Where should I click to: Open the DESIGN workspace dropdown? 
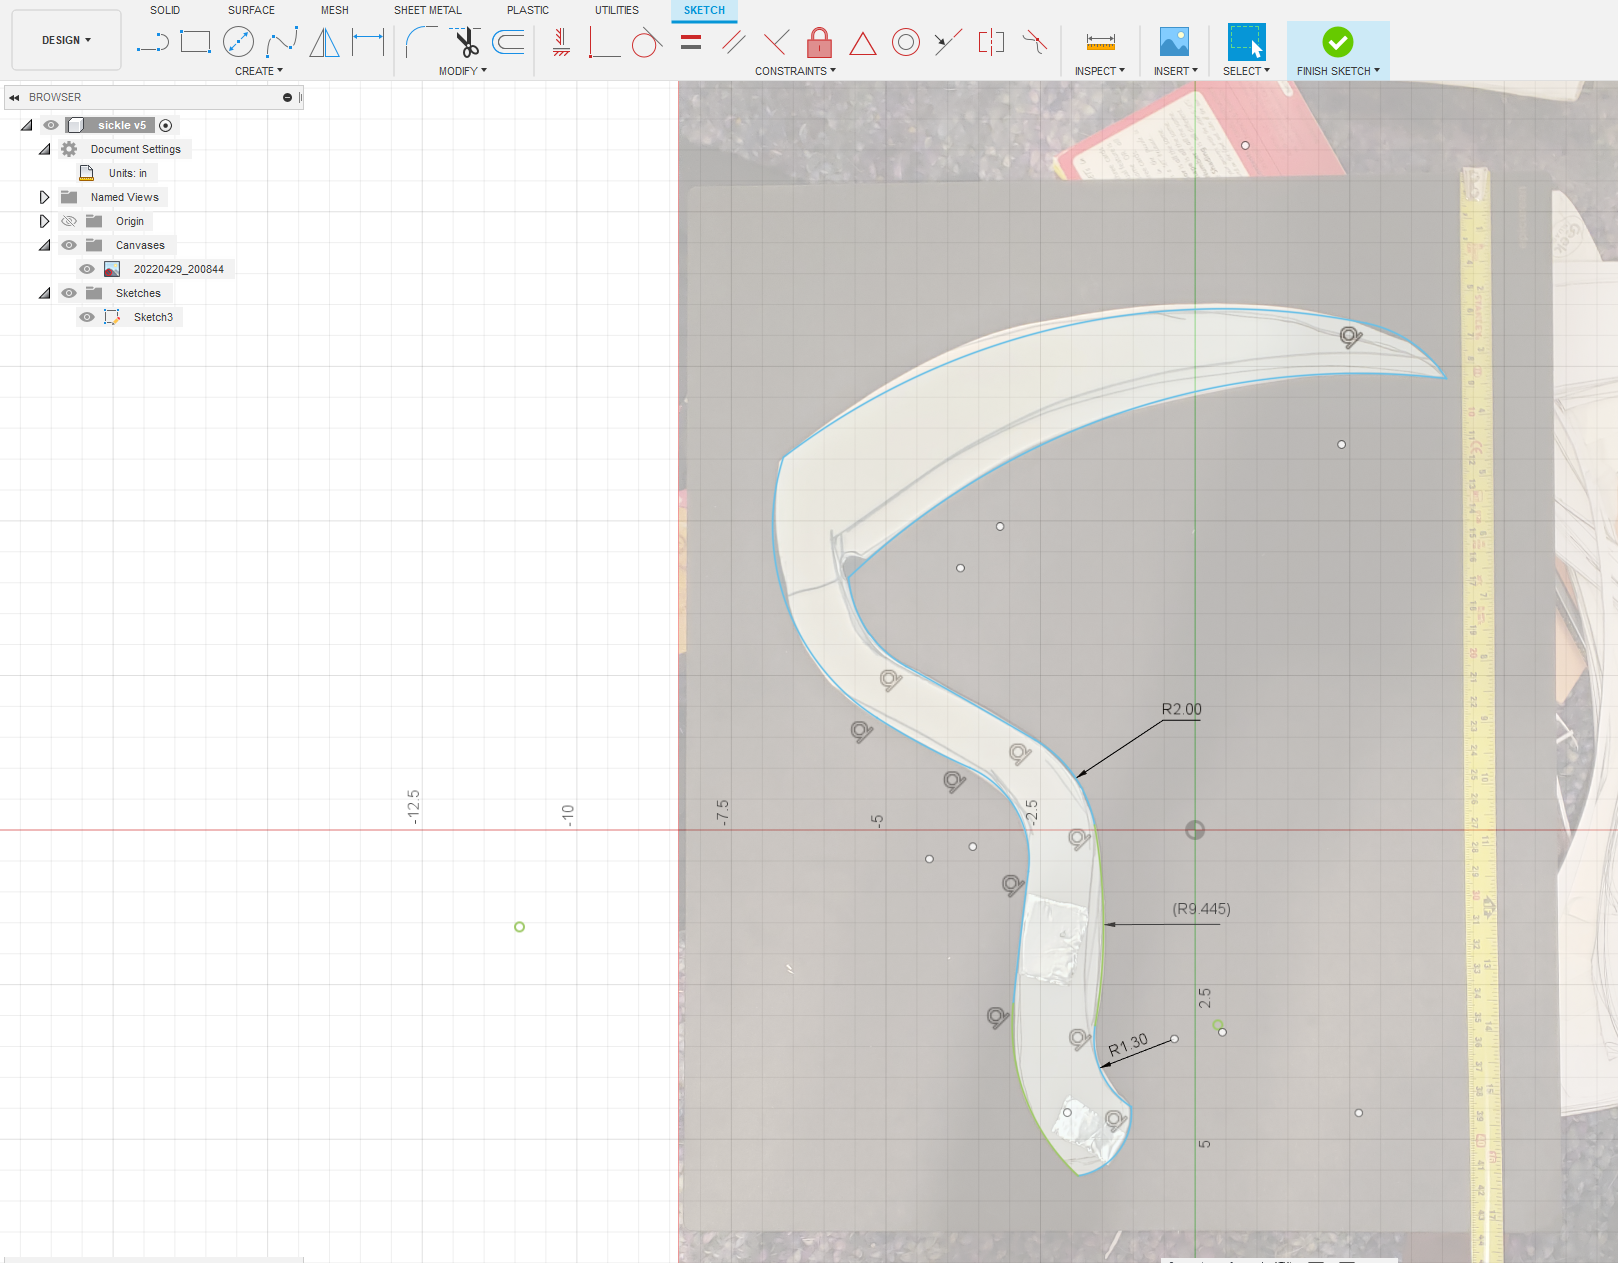point(66,40)
